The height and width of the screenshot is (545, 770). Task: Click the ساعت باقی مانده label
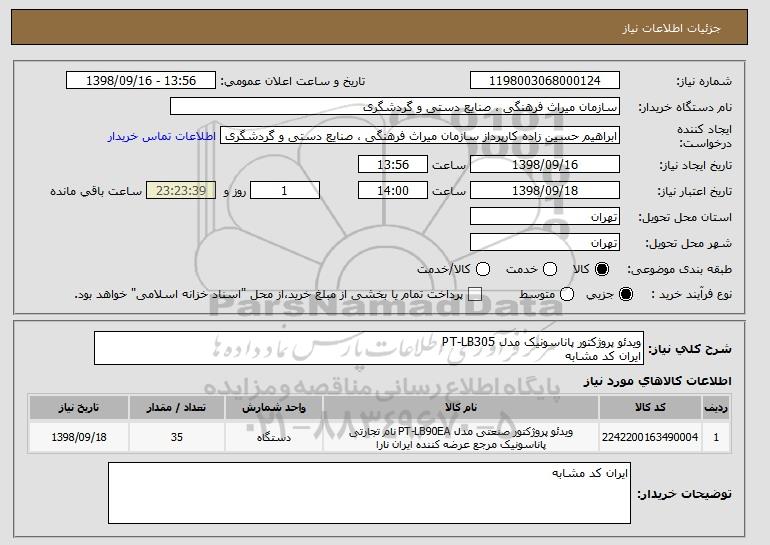(x=96, y=191)
